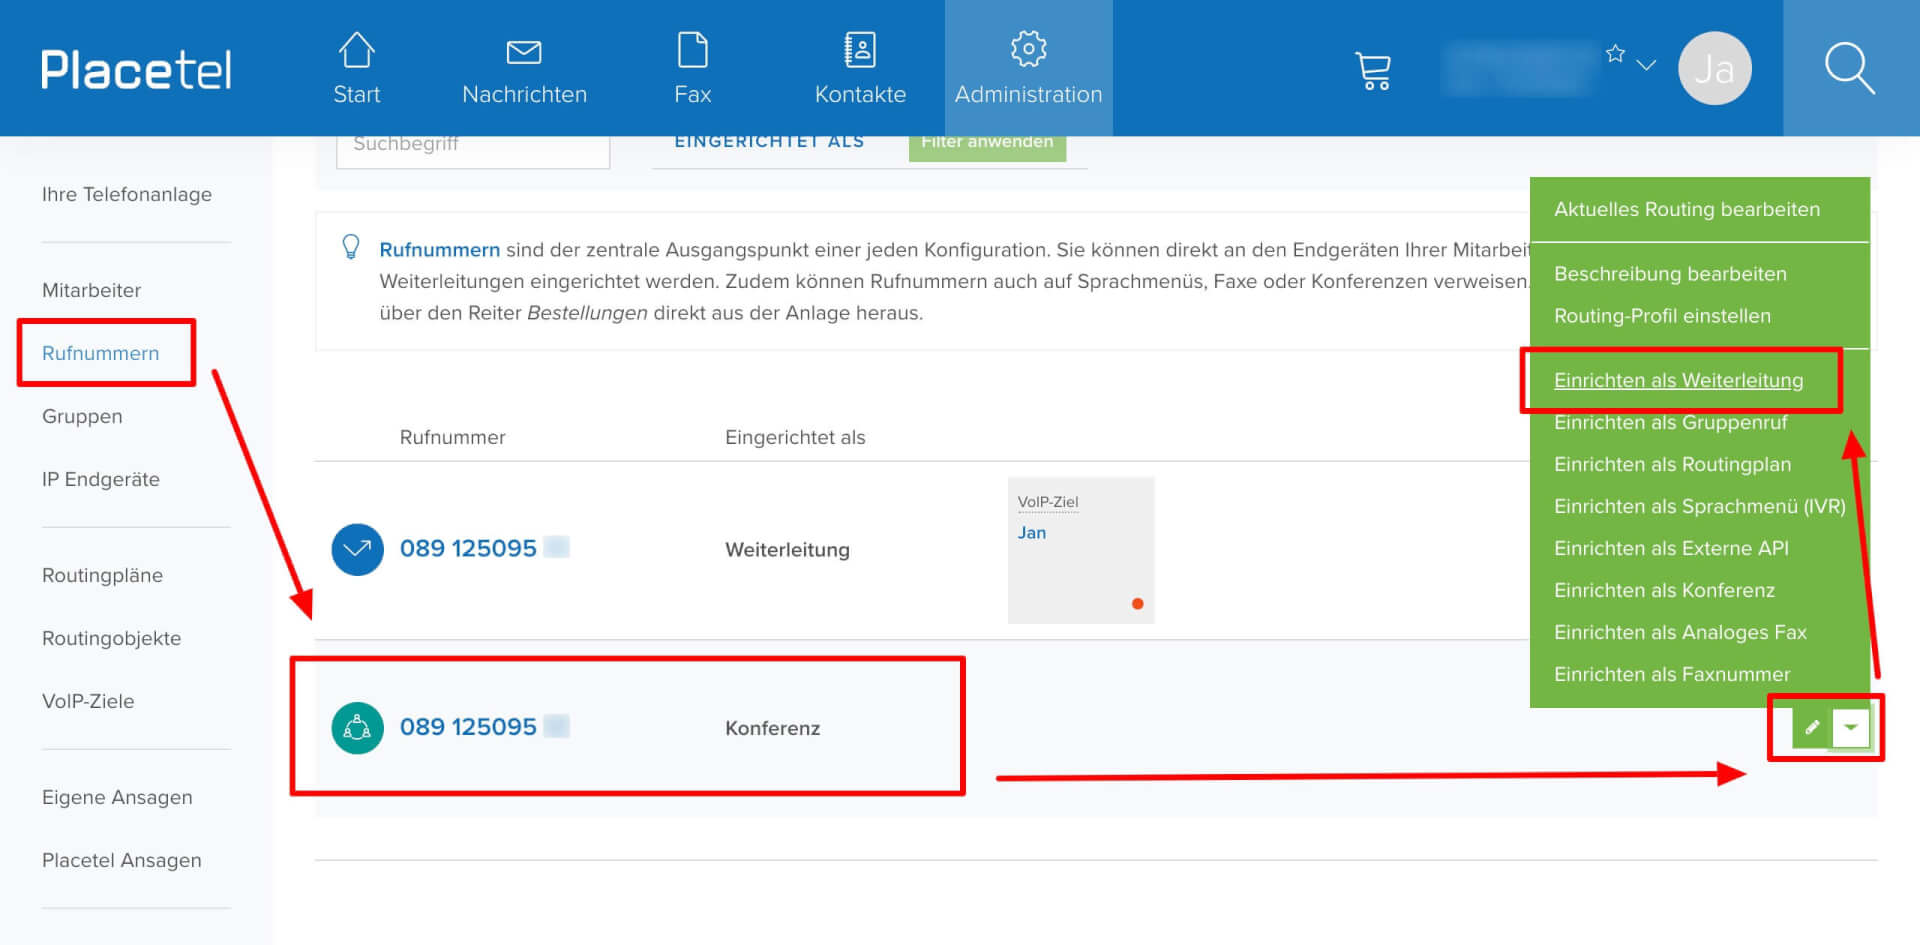Open Gruppen in sidebar
The image size is (1920, 945).
(82, 416)
